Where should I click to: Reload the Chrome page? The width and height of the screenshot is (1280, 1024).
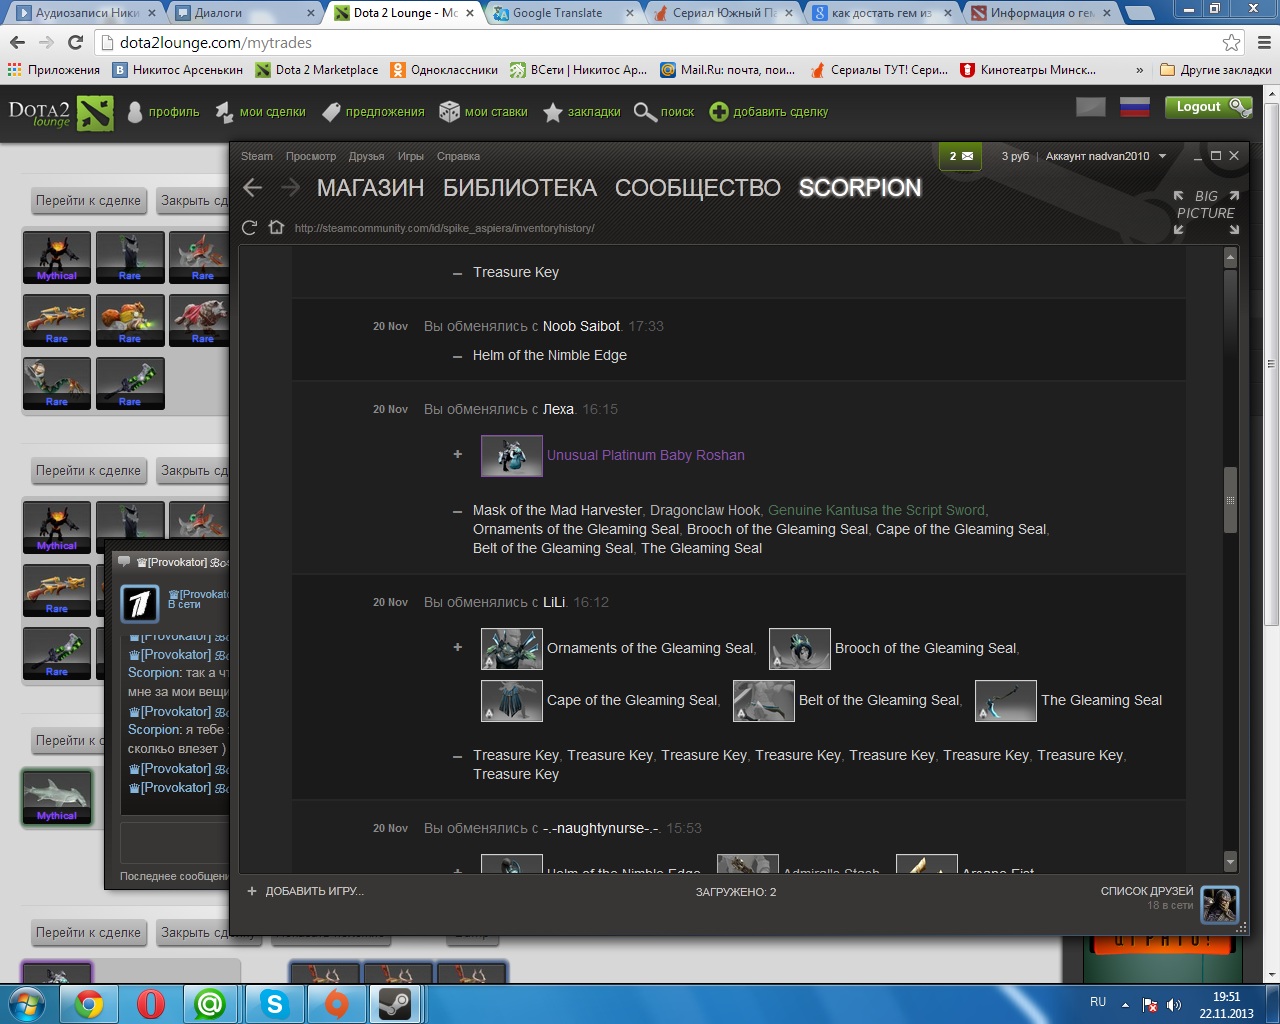[75, 43]
